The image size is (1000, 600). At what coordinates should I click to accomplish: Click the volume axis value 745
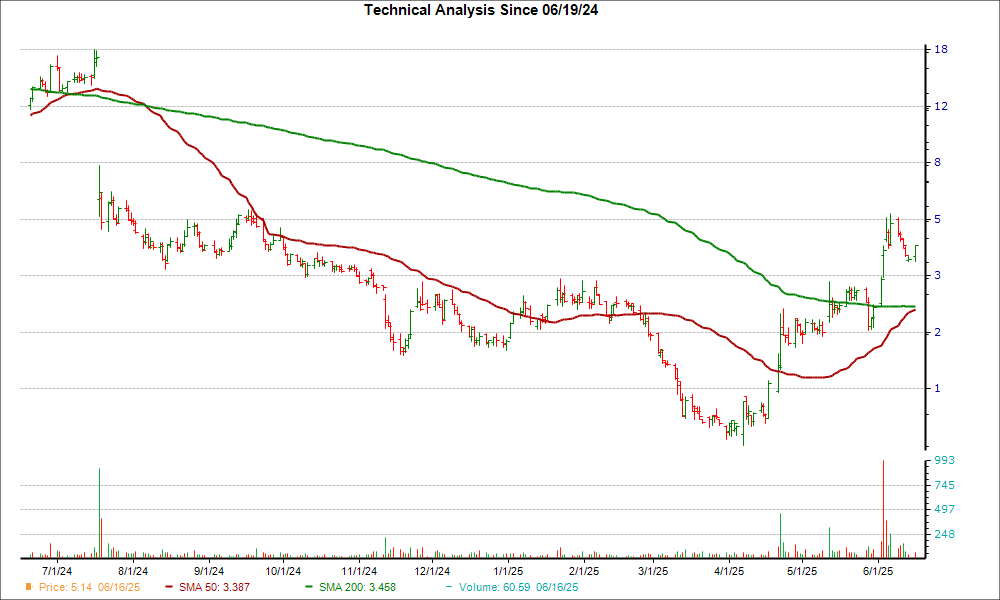click(x=945, y=485)
